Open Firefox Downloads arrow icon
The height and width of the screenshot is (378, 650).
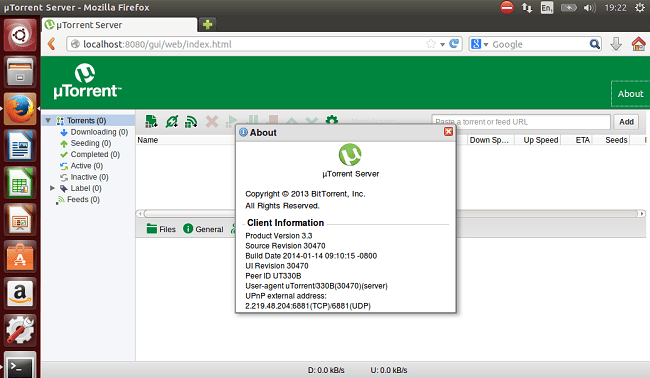(616, 44)
